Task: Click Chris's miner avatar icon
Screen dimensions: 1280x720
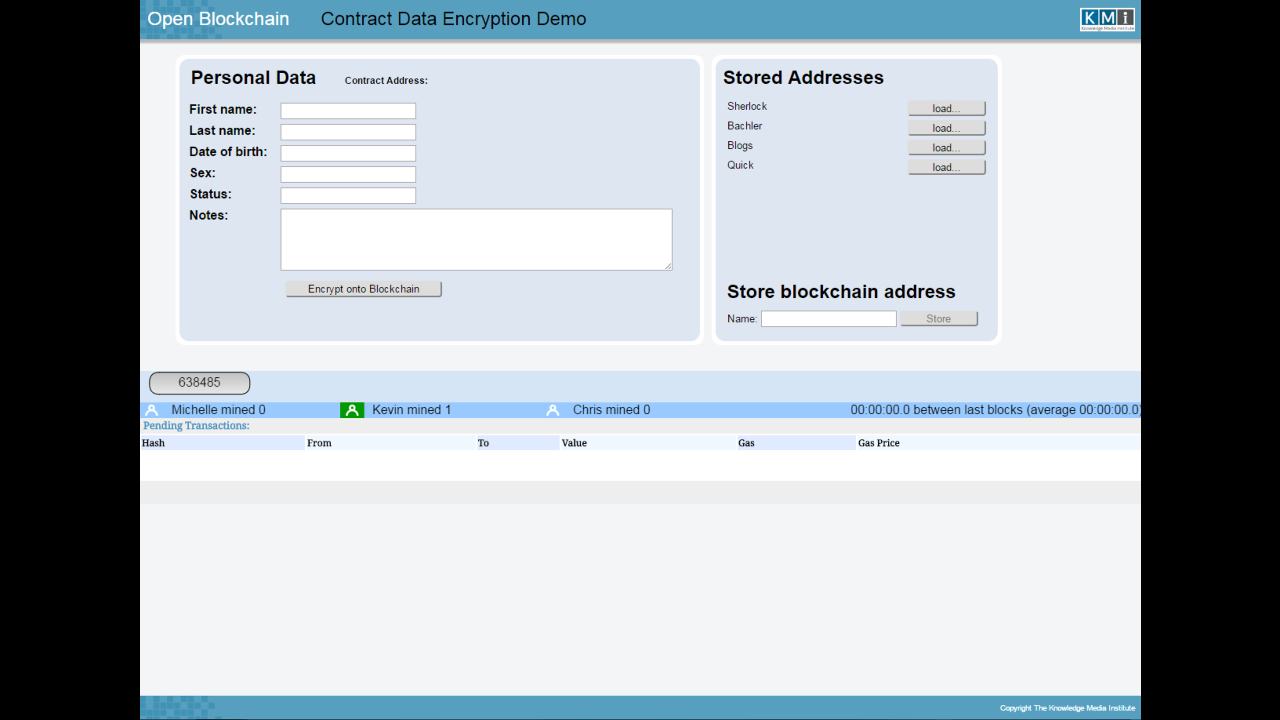Action: 553,409
